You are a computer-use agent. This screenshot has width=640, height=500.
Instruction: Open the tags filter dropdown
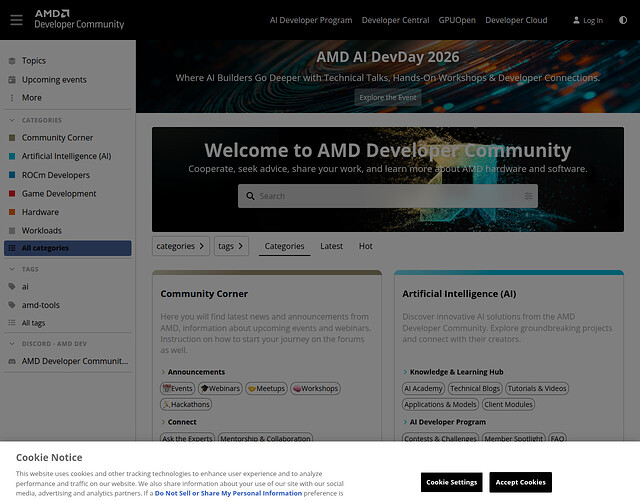[x=231, y=246]
